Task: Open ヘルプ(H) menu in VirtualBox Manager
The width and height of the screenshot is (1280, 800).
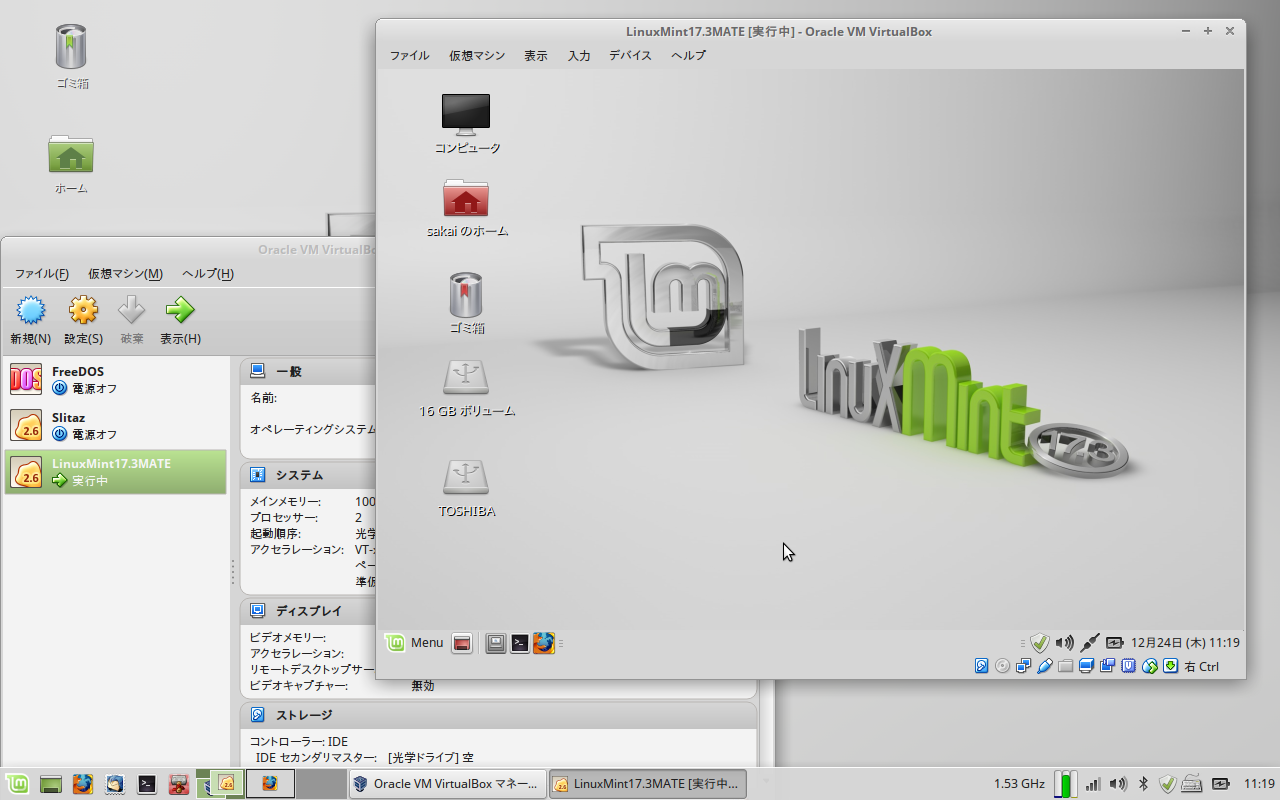Action: [208, 274]
